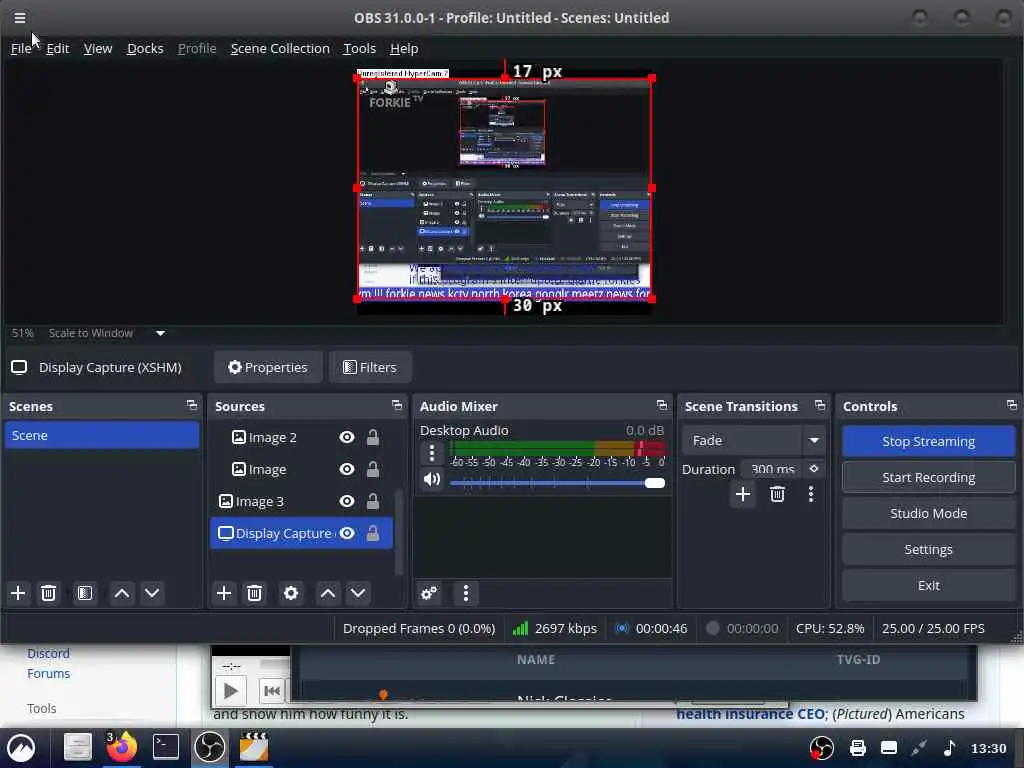Pop out the Controls dock
Image resolution: width=1024 pixels, height=768 pixels.
[1012, 406]
